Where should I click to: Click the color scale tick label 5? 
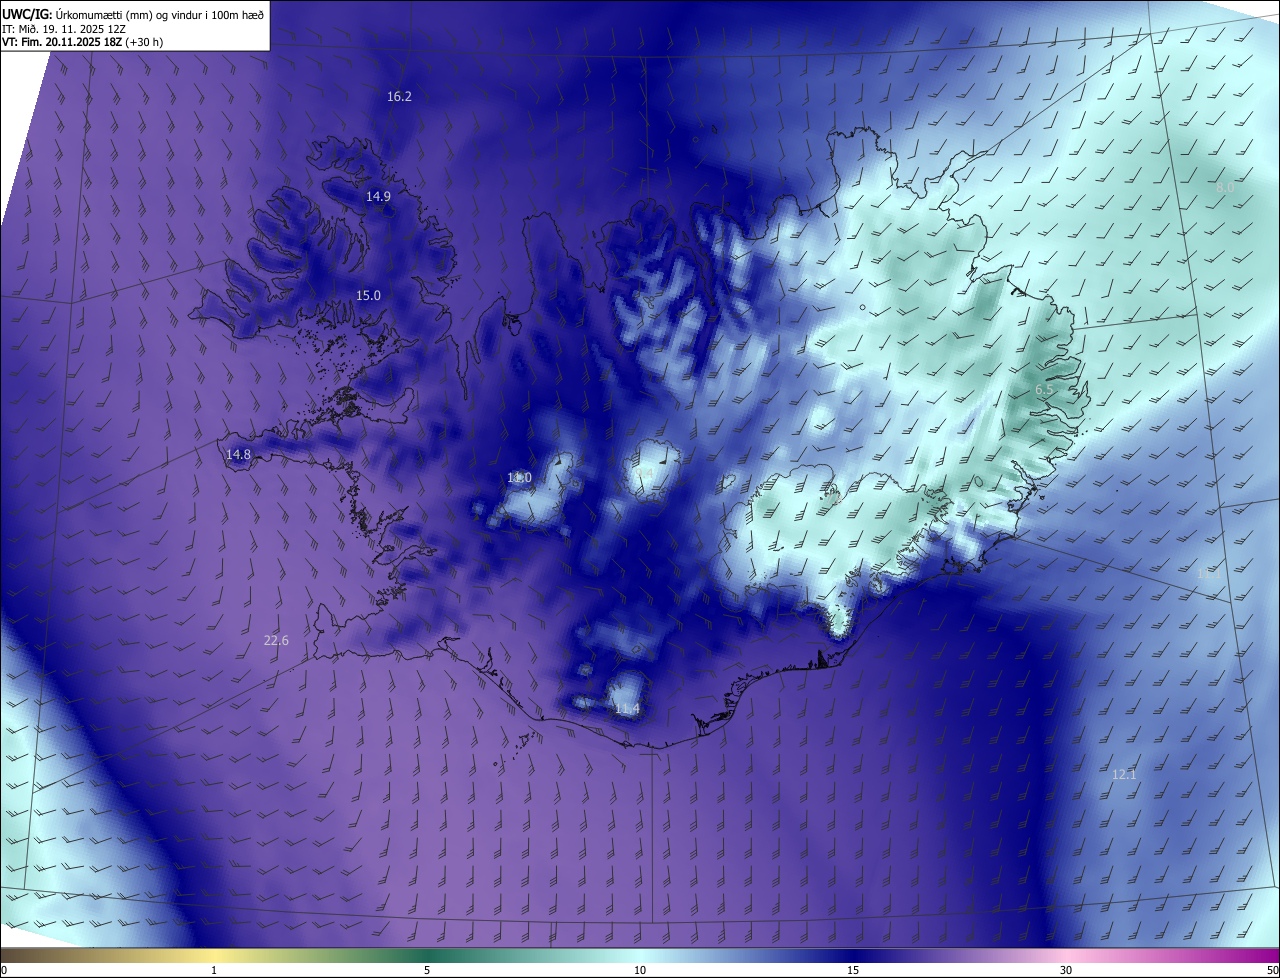click(427, 970)
